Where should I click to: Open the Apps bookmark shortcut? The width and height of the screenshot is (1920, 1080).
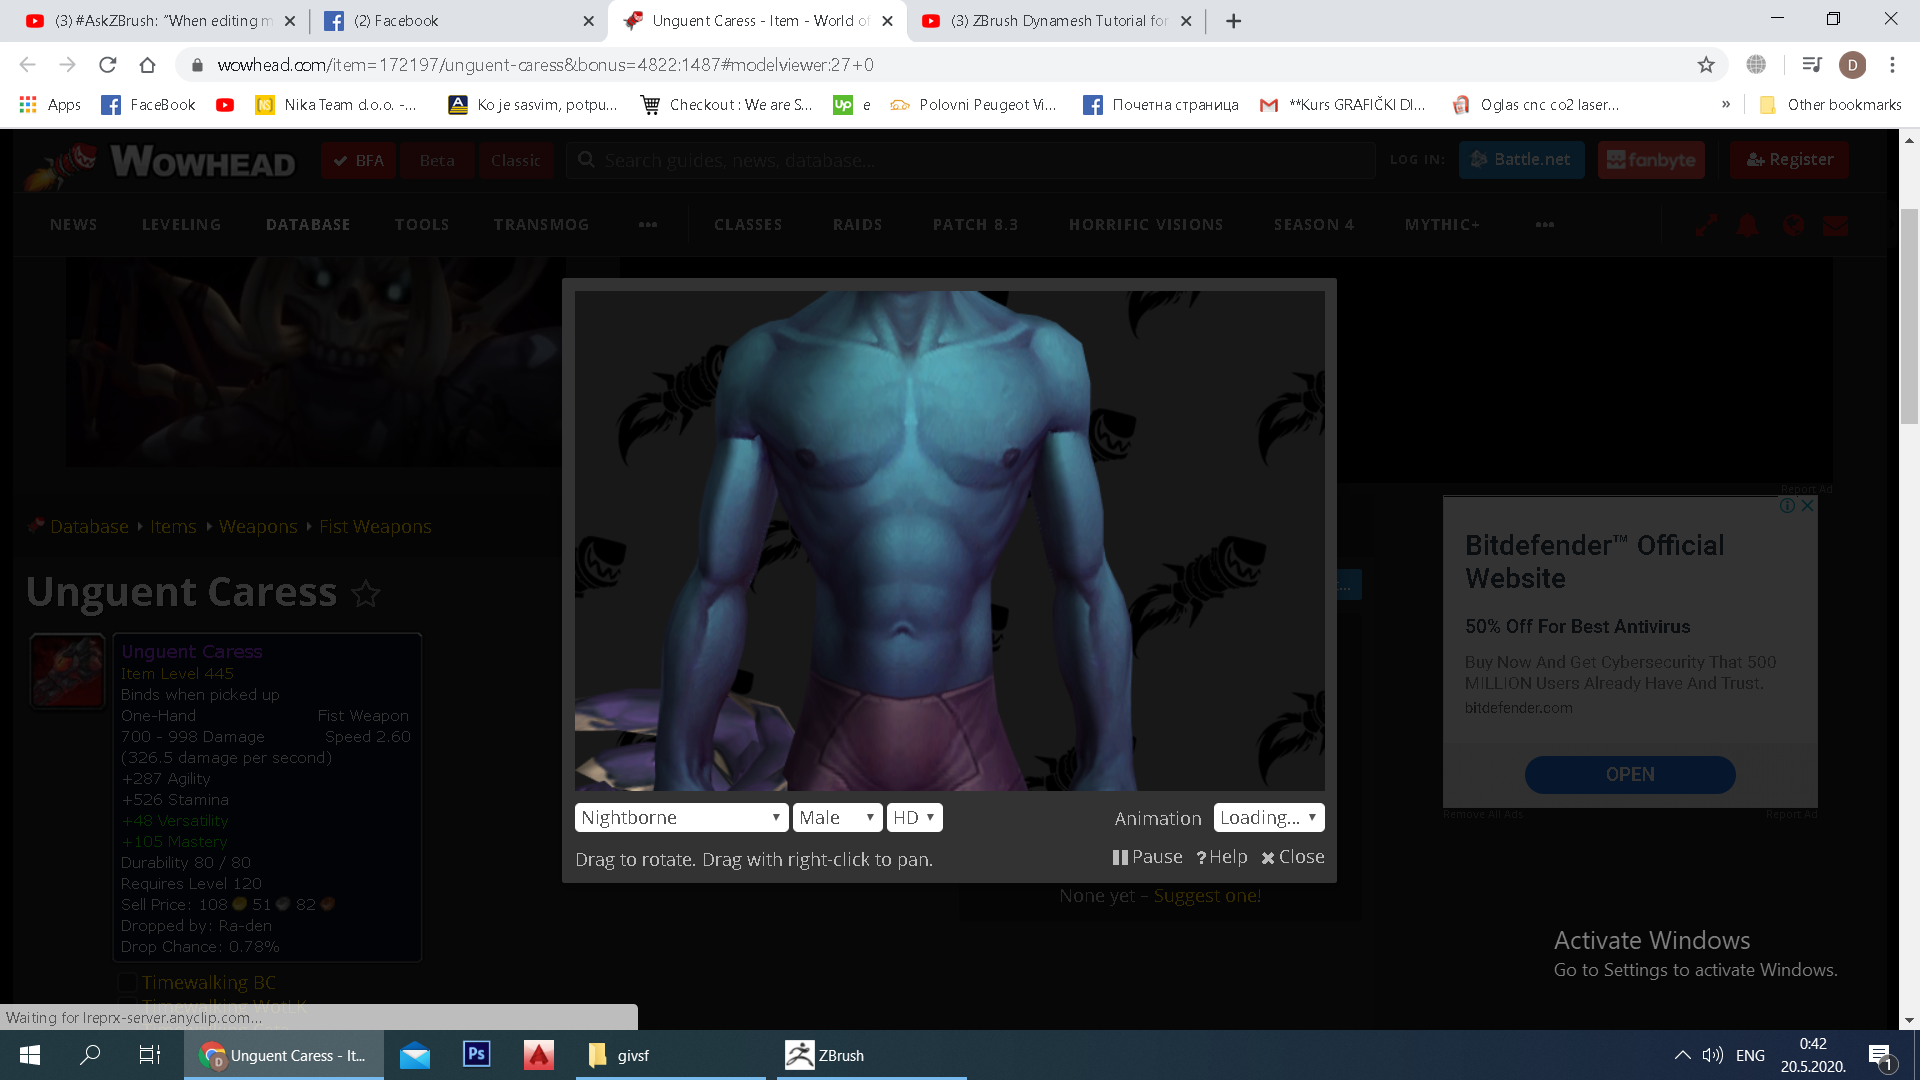(50, 105)
